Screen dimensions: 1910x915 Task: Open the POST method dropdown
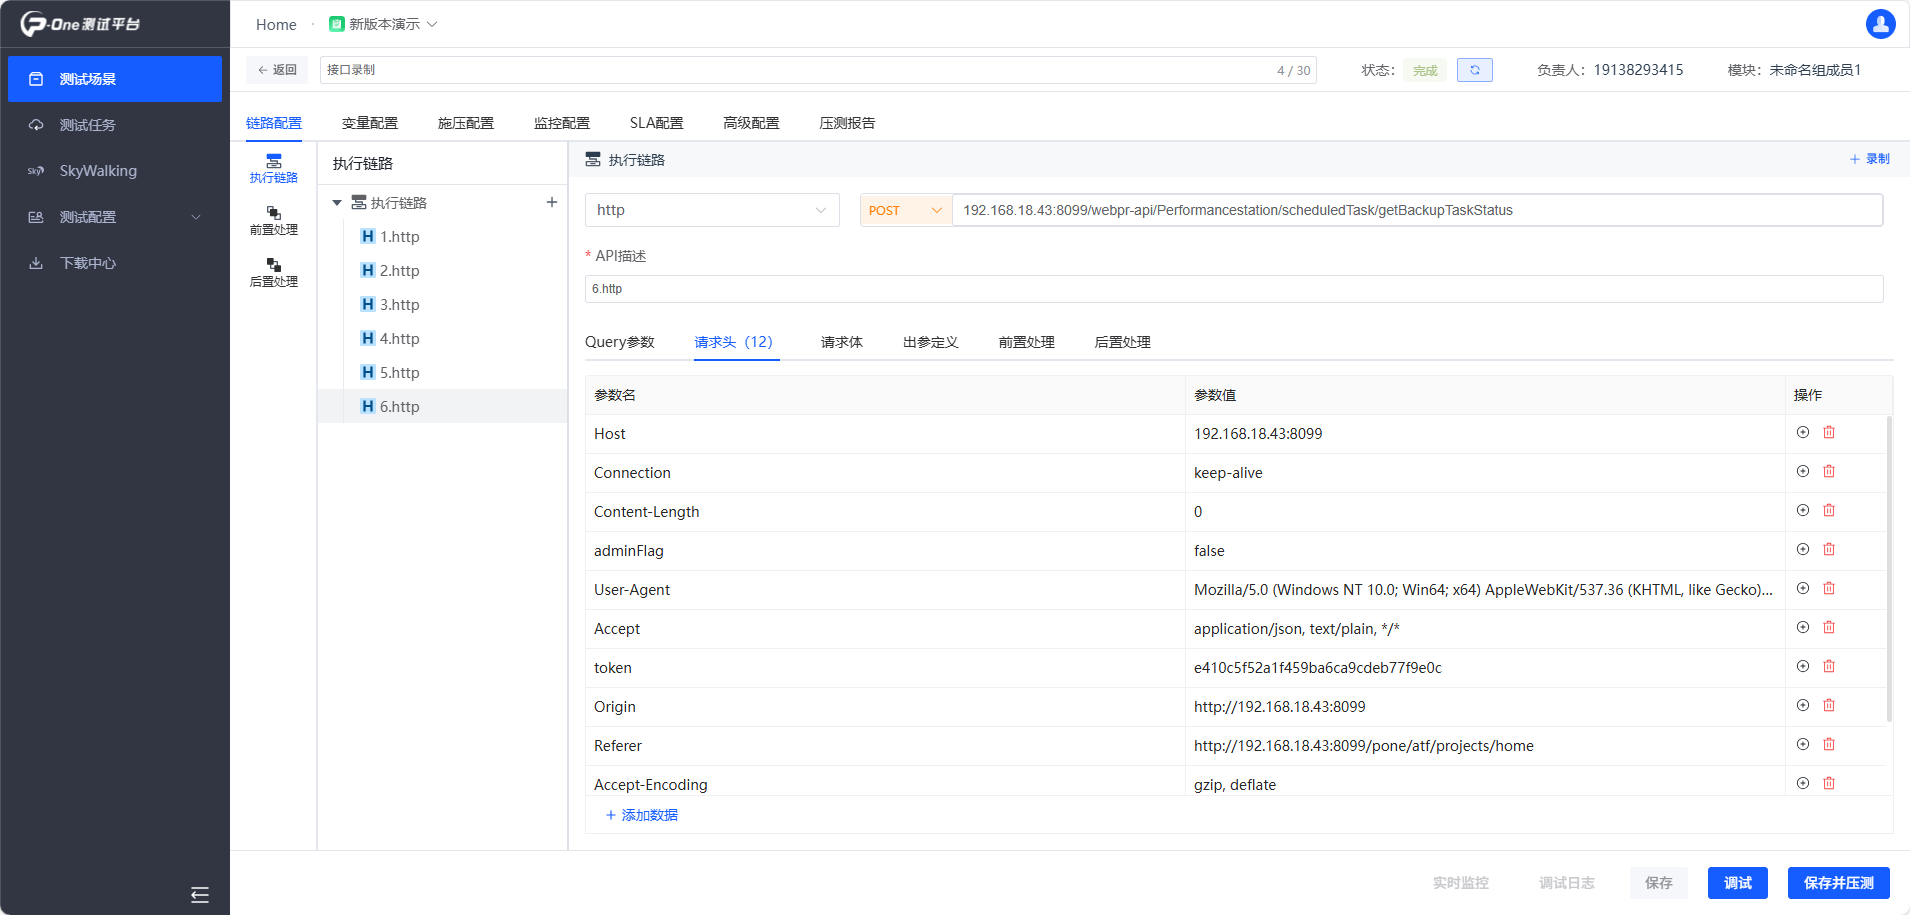tap(905, 210)
